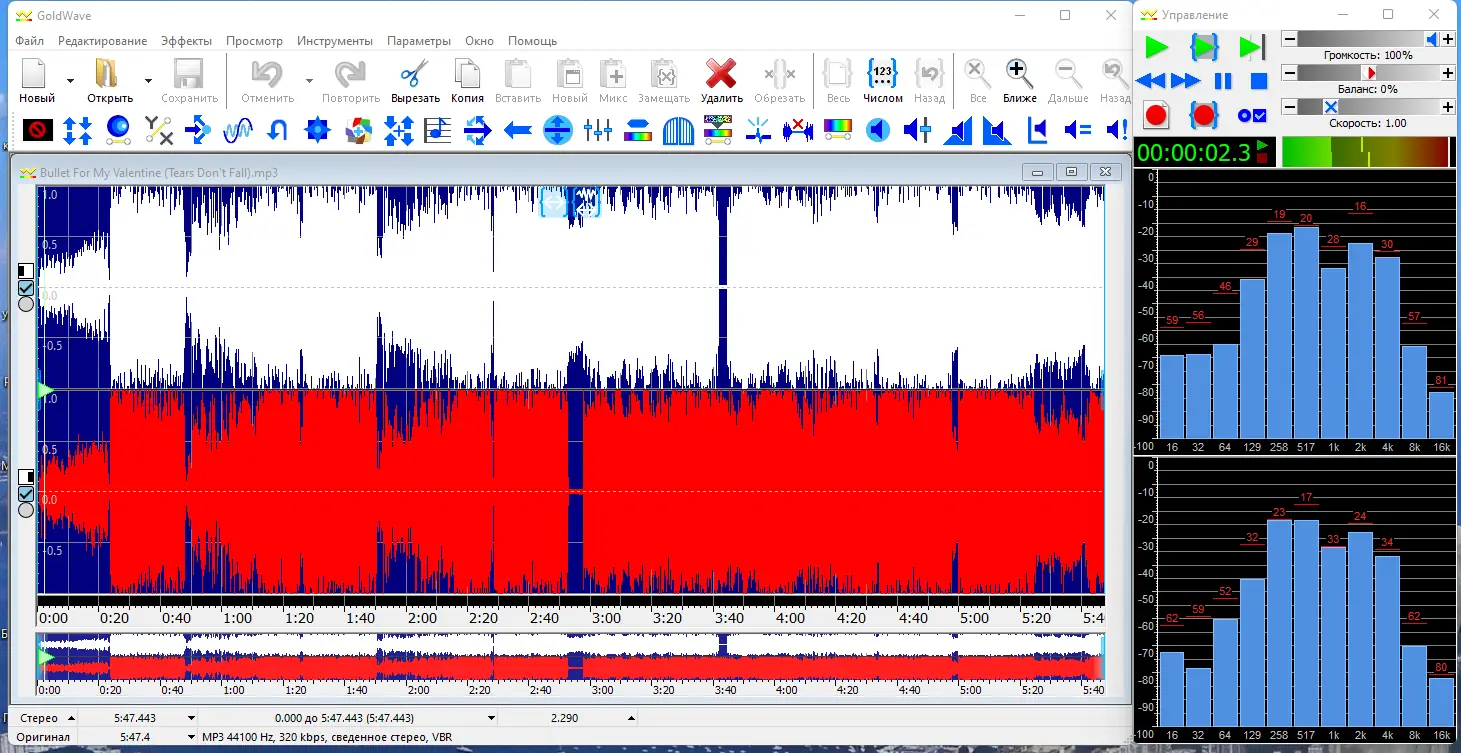
Task: Pause playback with the blue pause button
Action: pyautogui.click(x=1223, y=81)
